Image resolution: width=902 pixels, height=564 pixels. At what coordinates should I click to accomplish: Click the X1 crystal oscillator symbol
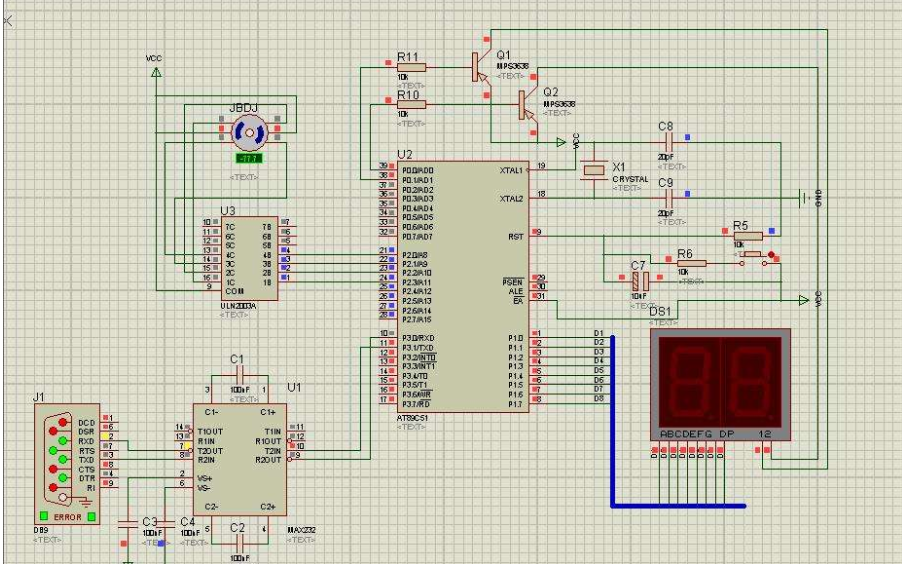pos(594,171)
